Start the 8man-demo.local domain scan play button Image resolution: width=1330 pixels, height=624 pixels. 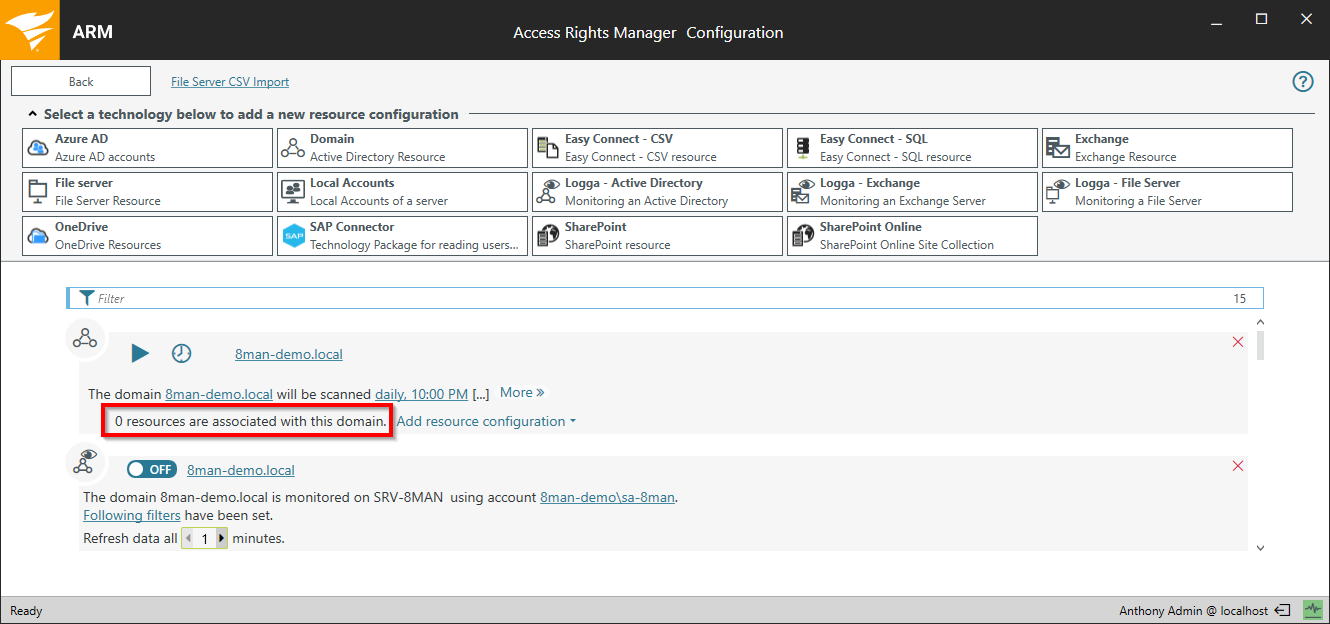click(x=140, y=353)
